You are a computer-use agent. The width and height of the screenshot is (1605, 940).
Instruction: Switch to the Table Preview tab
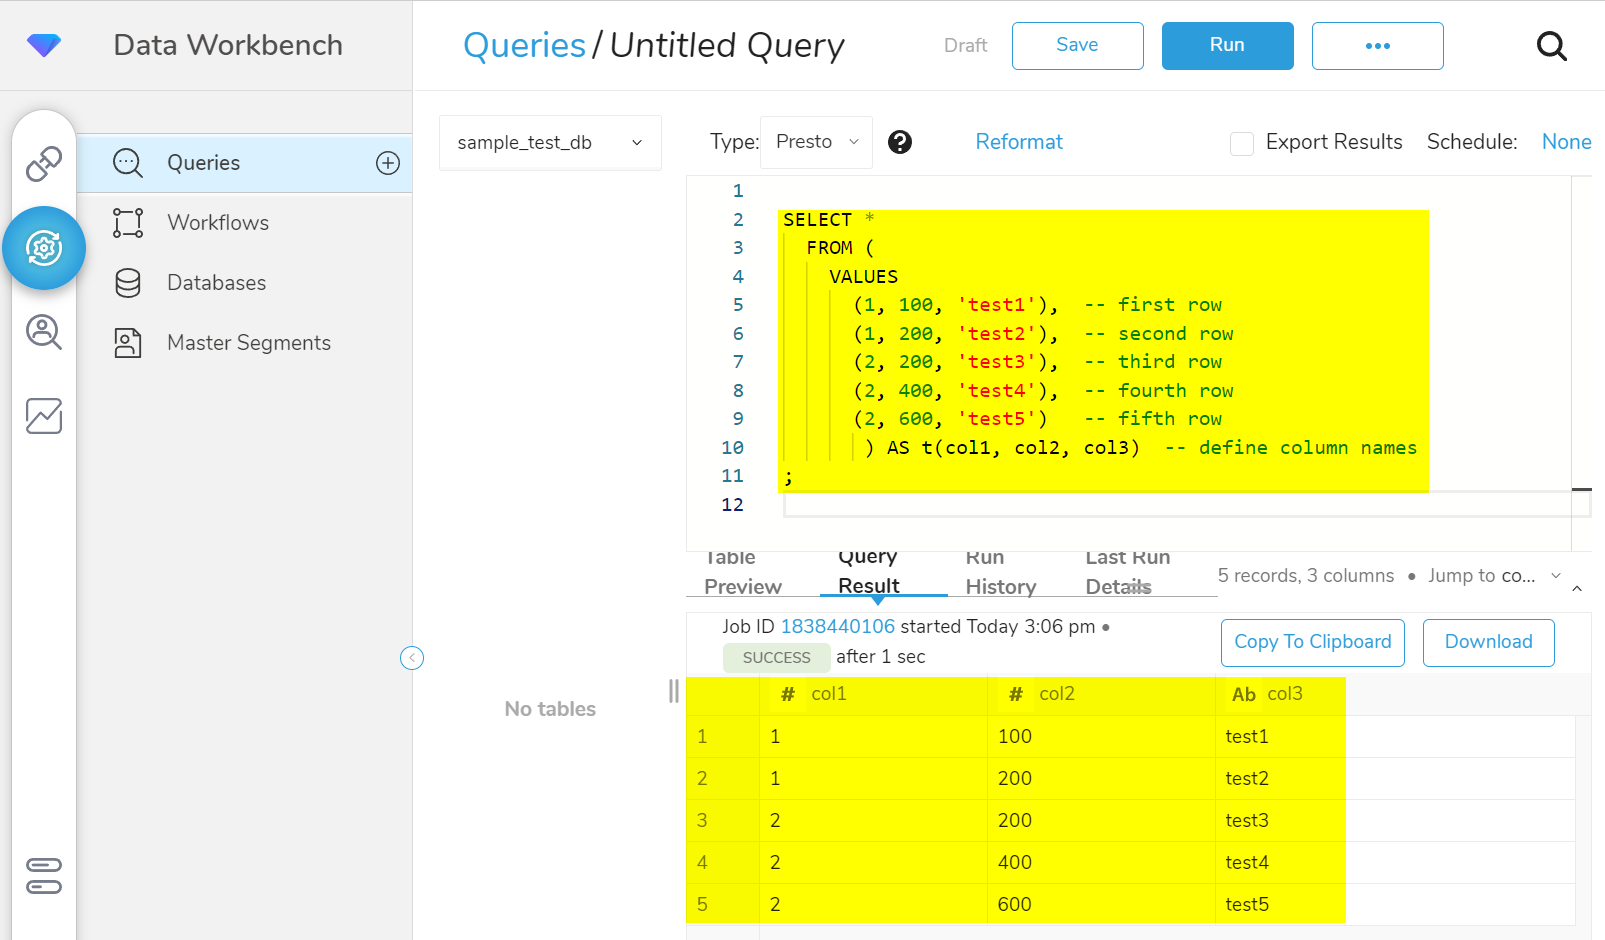coord(742,572)
